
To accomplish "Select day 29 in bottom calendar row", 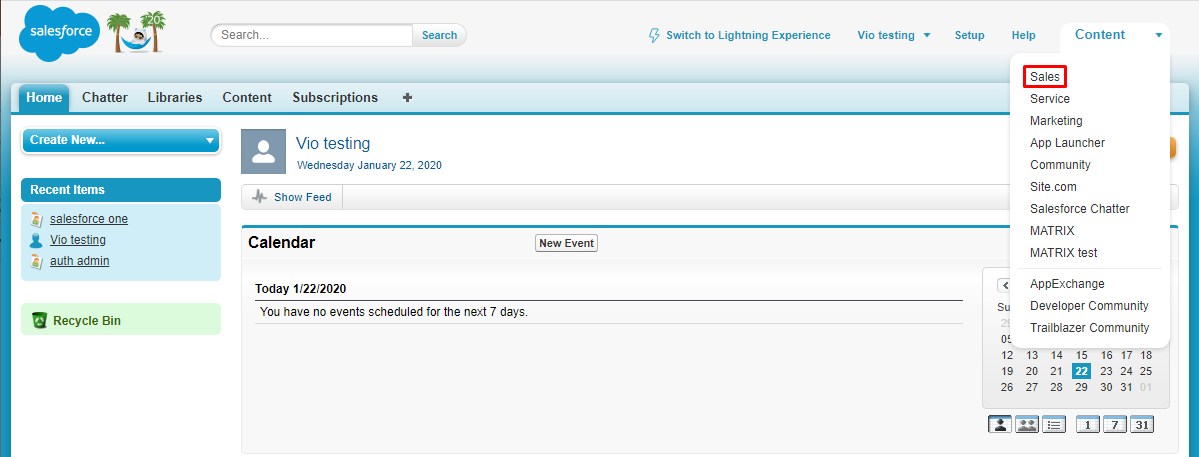I will (1081, 387).
